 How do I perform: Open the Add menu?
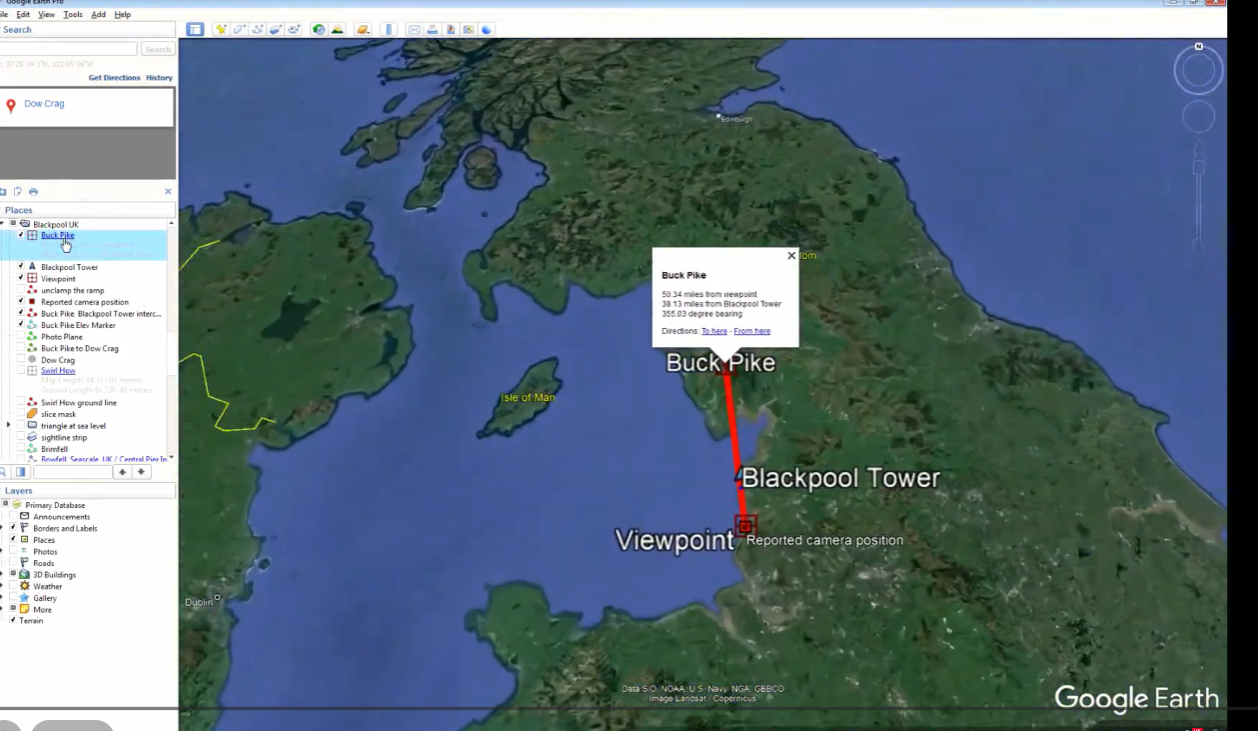pyautogui.click(x=98, y=15)
